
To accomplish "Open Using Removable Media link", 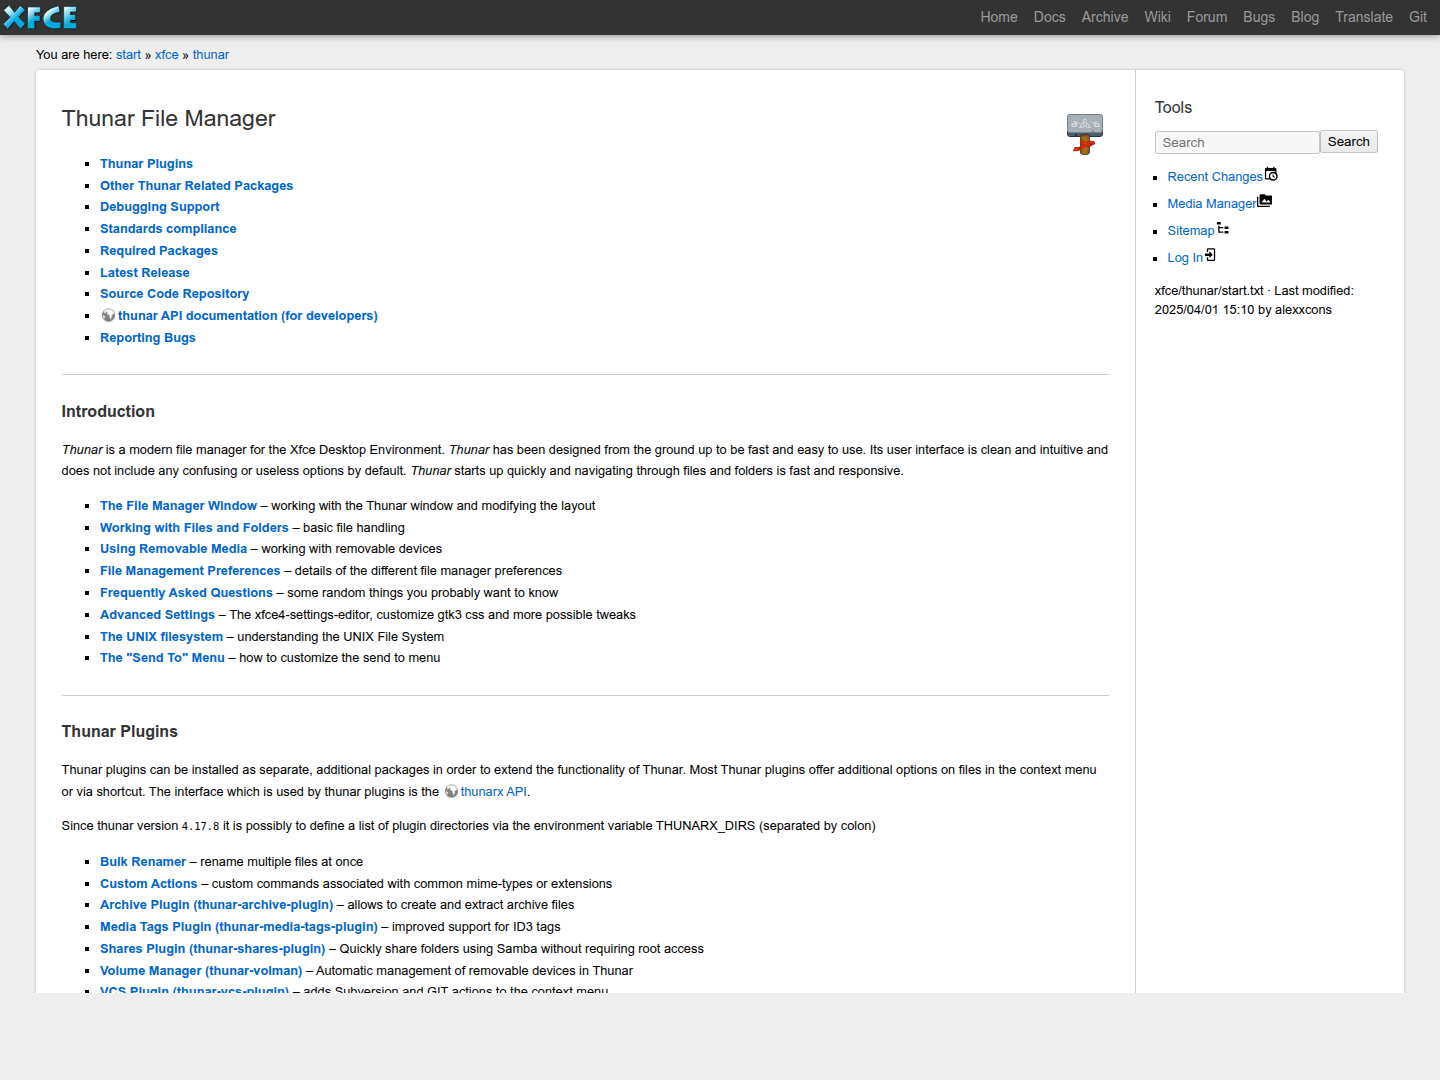I will (x=173, y=549).
